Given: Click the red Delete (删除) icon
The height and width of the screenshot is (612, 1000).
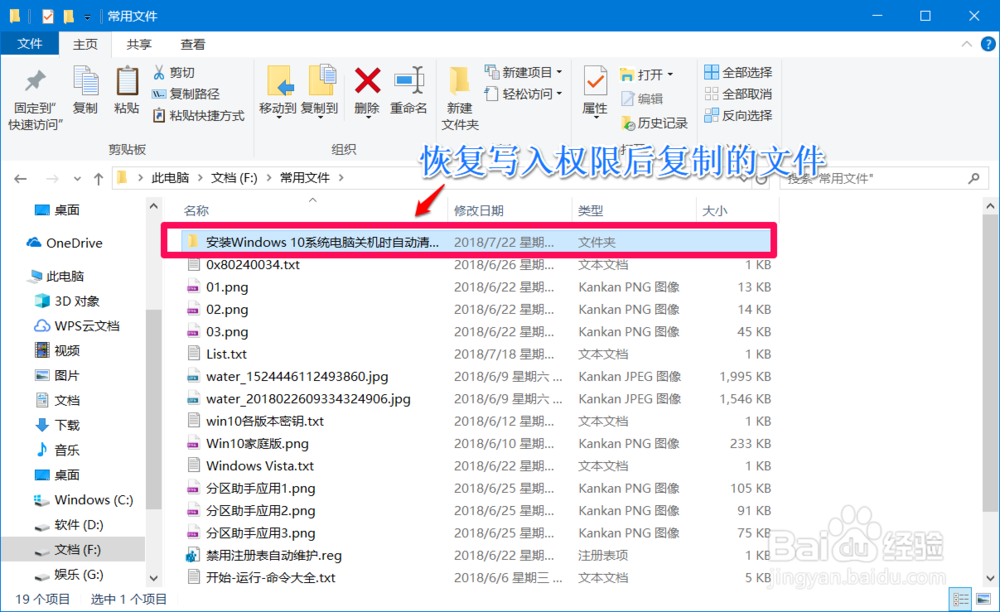Looking at the screenshot, I should pos(367,92).
